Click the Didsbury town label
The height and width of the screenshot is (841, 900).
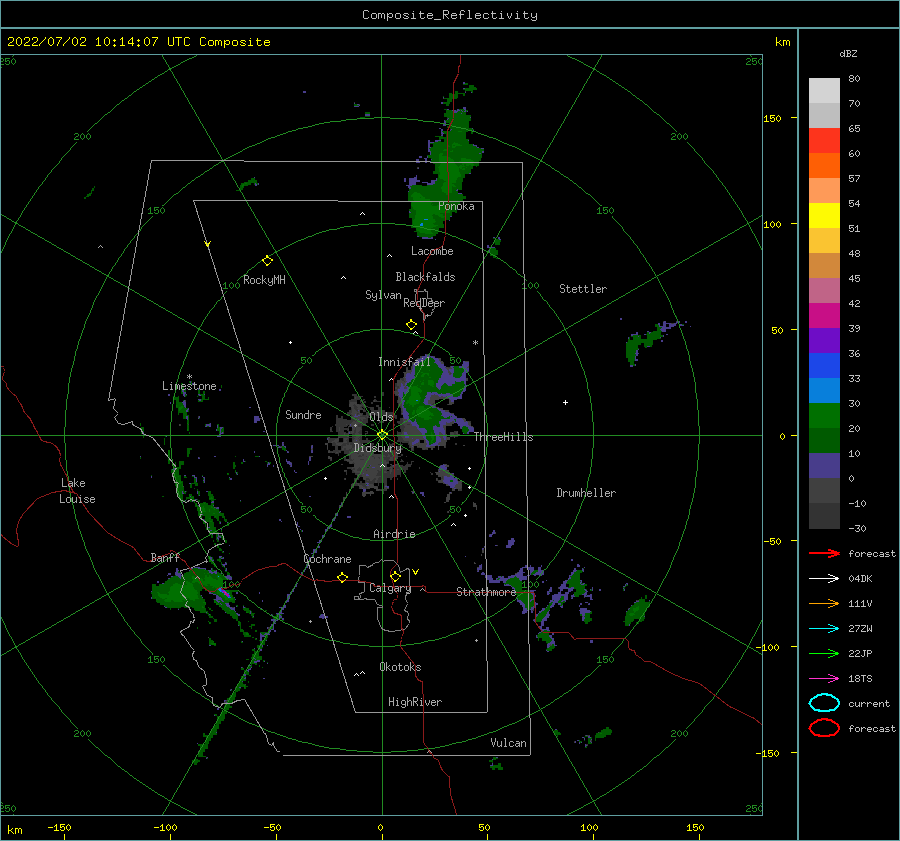pos(377,448)
